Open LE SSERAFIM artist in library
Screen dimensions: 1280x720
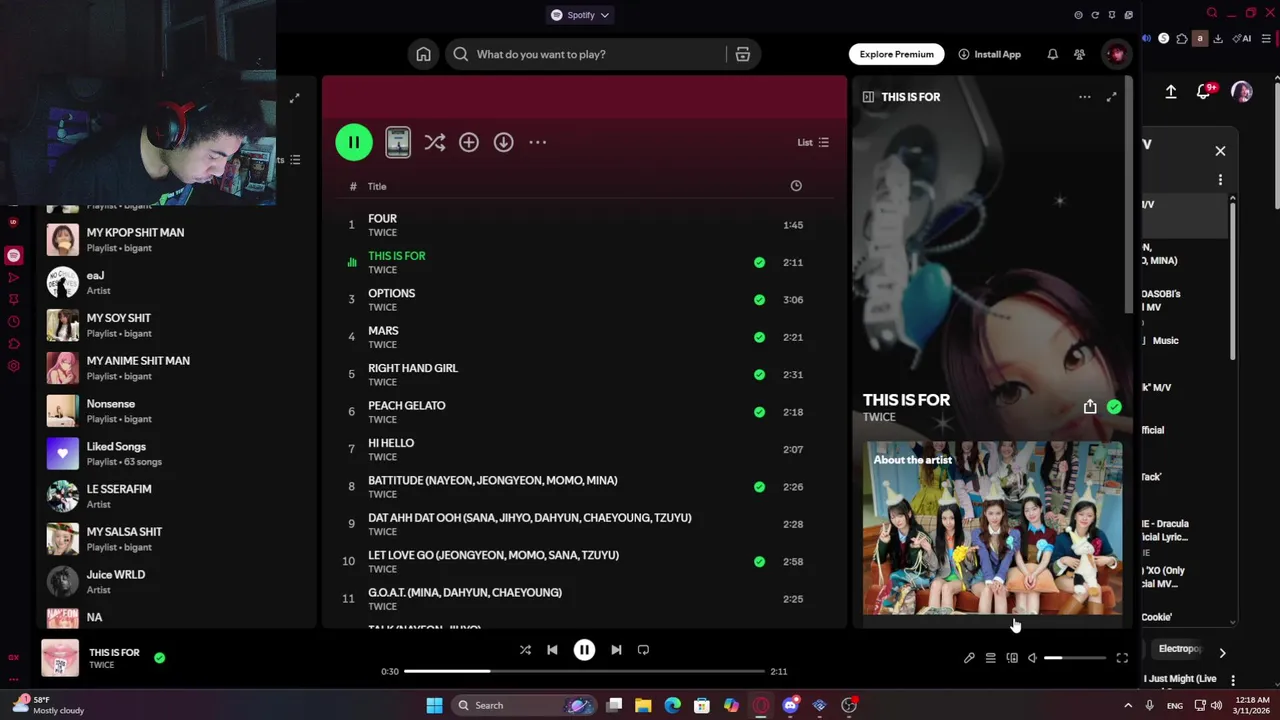(x=175, y=496)
